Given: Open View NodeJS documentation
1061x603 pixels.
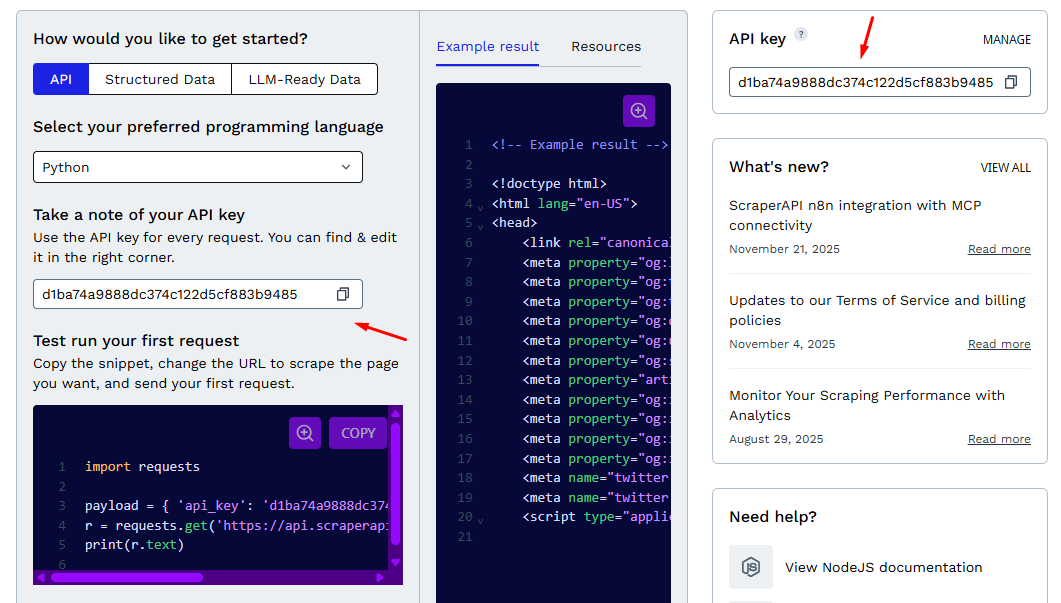Looking at the screenshot, I should [x=883, y=567].
